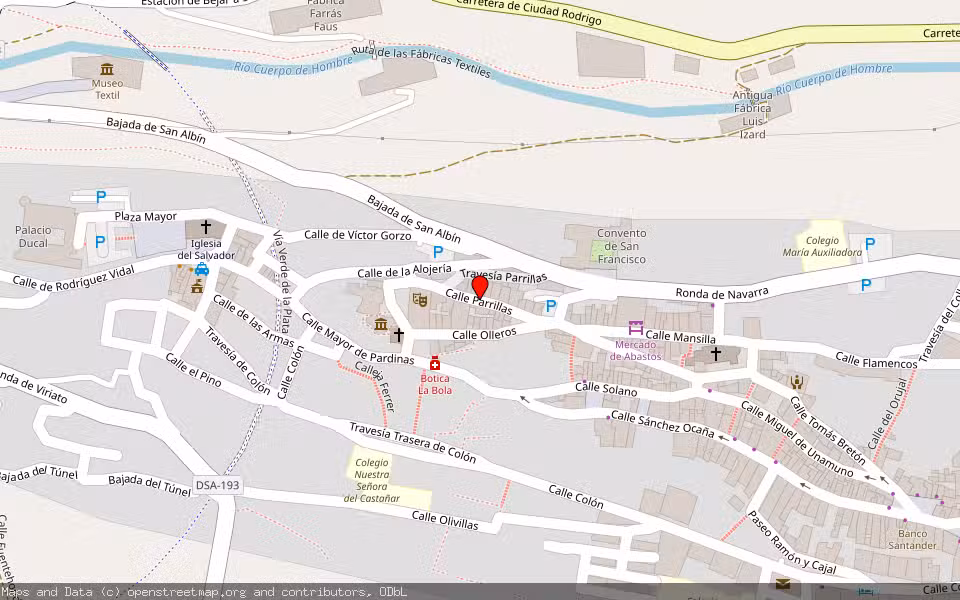The image size is (960, 600).
Task: Select the Antigua Fábrica Luis Izard label
Action: pos(752,114)
